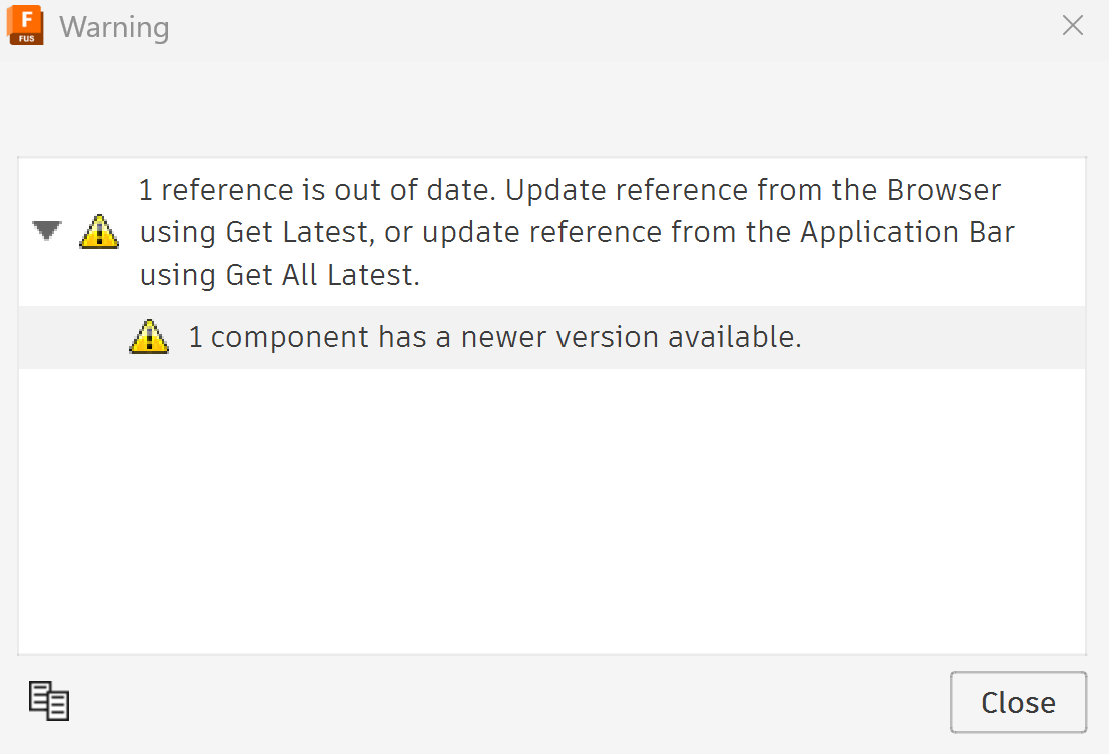This screenshot has width=1109, height=754.
Task: Select the '1 component has a newer version' row
Action: tap(552, 337)
